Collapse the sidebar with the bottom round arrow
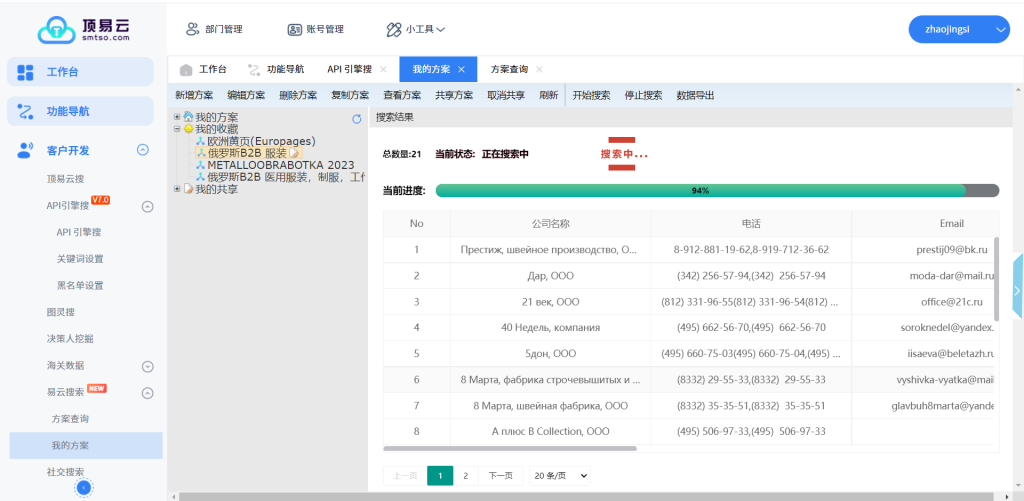The height and width of the screenshot is (501, 1024). coord(84,487)
